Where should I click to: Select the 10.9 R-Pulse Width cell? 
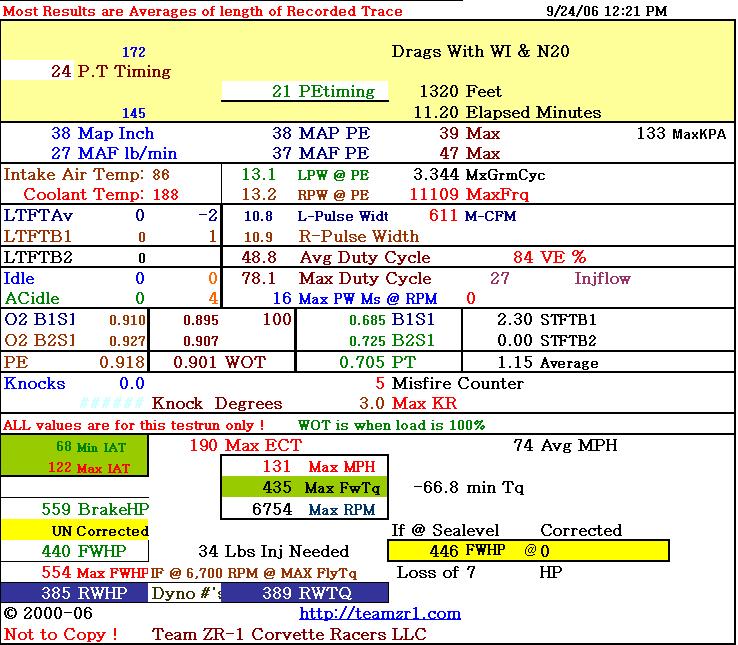tap(331, 236)
